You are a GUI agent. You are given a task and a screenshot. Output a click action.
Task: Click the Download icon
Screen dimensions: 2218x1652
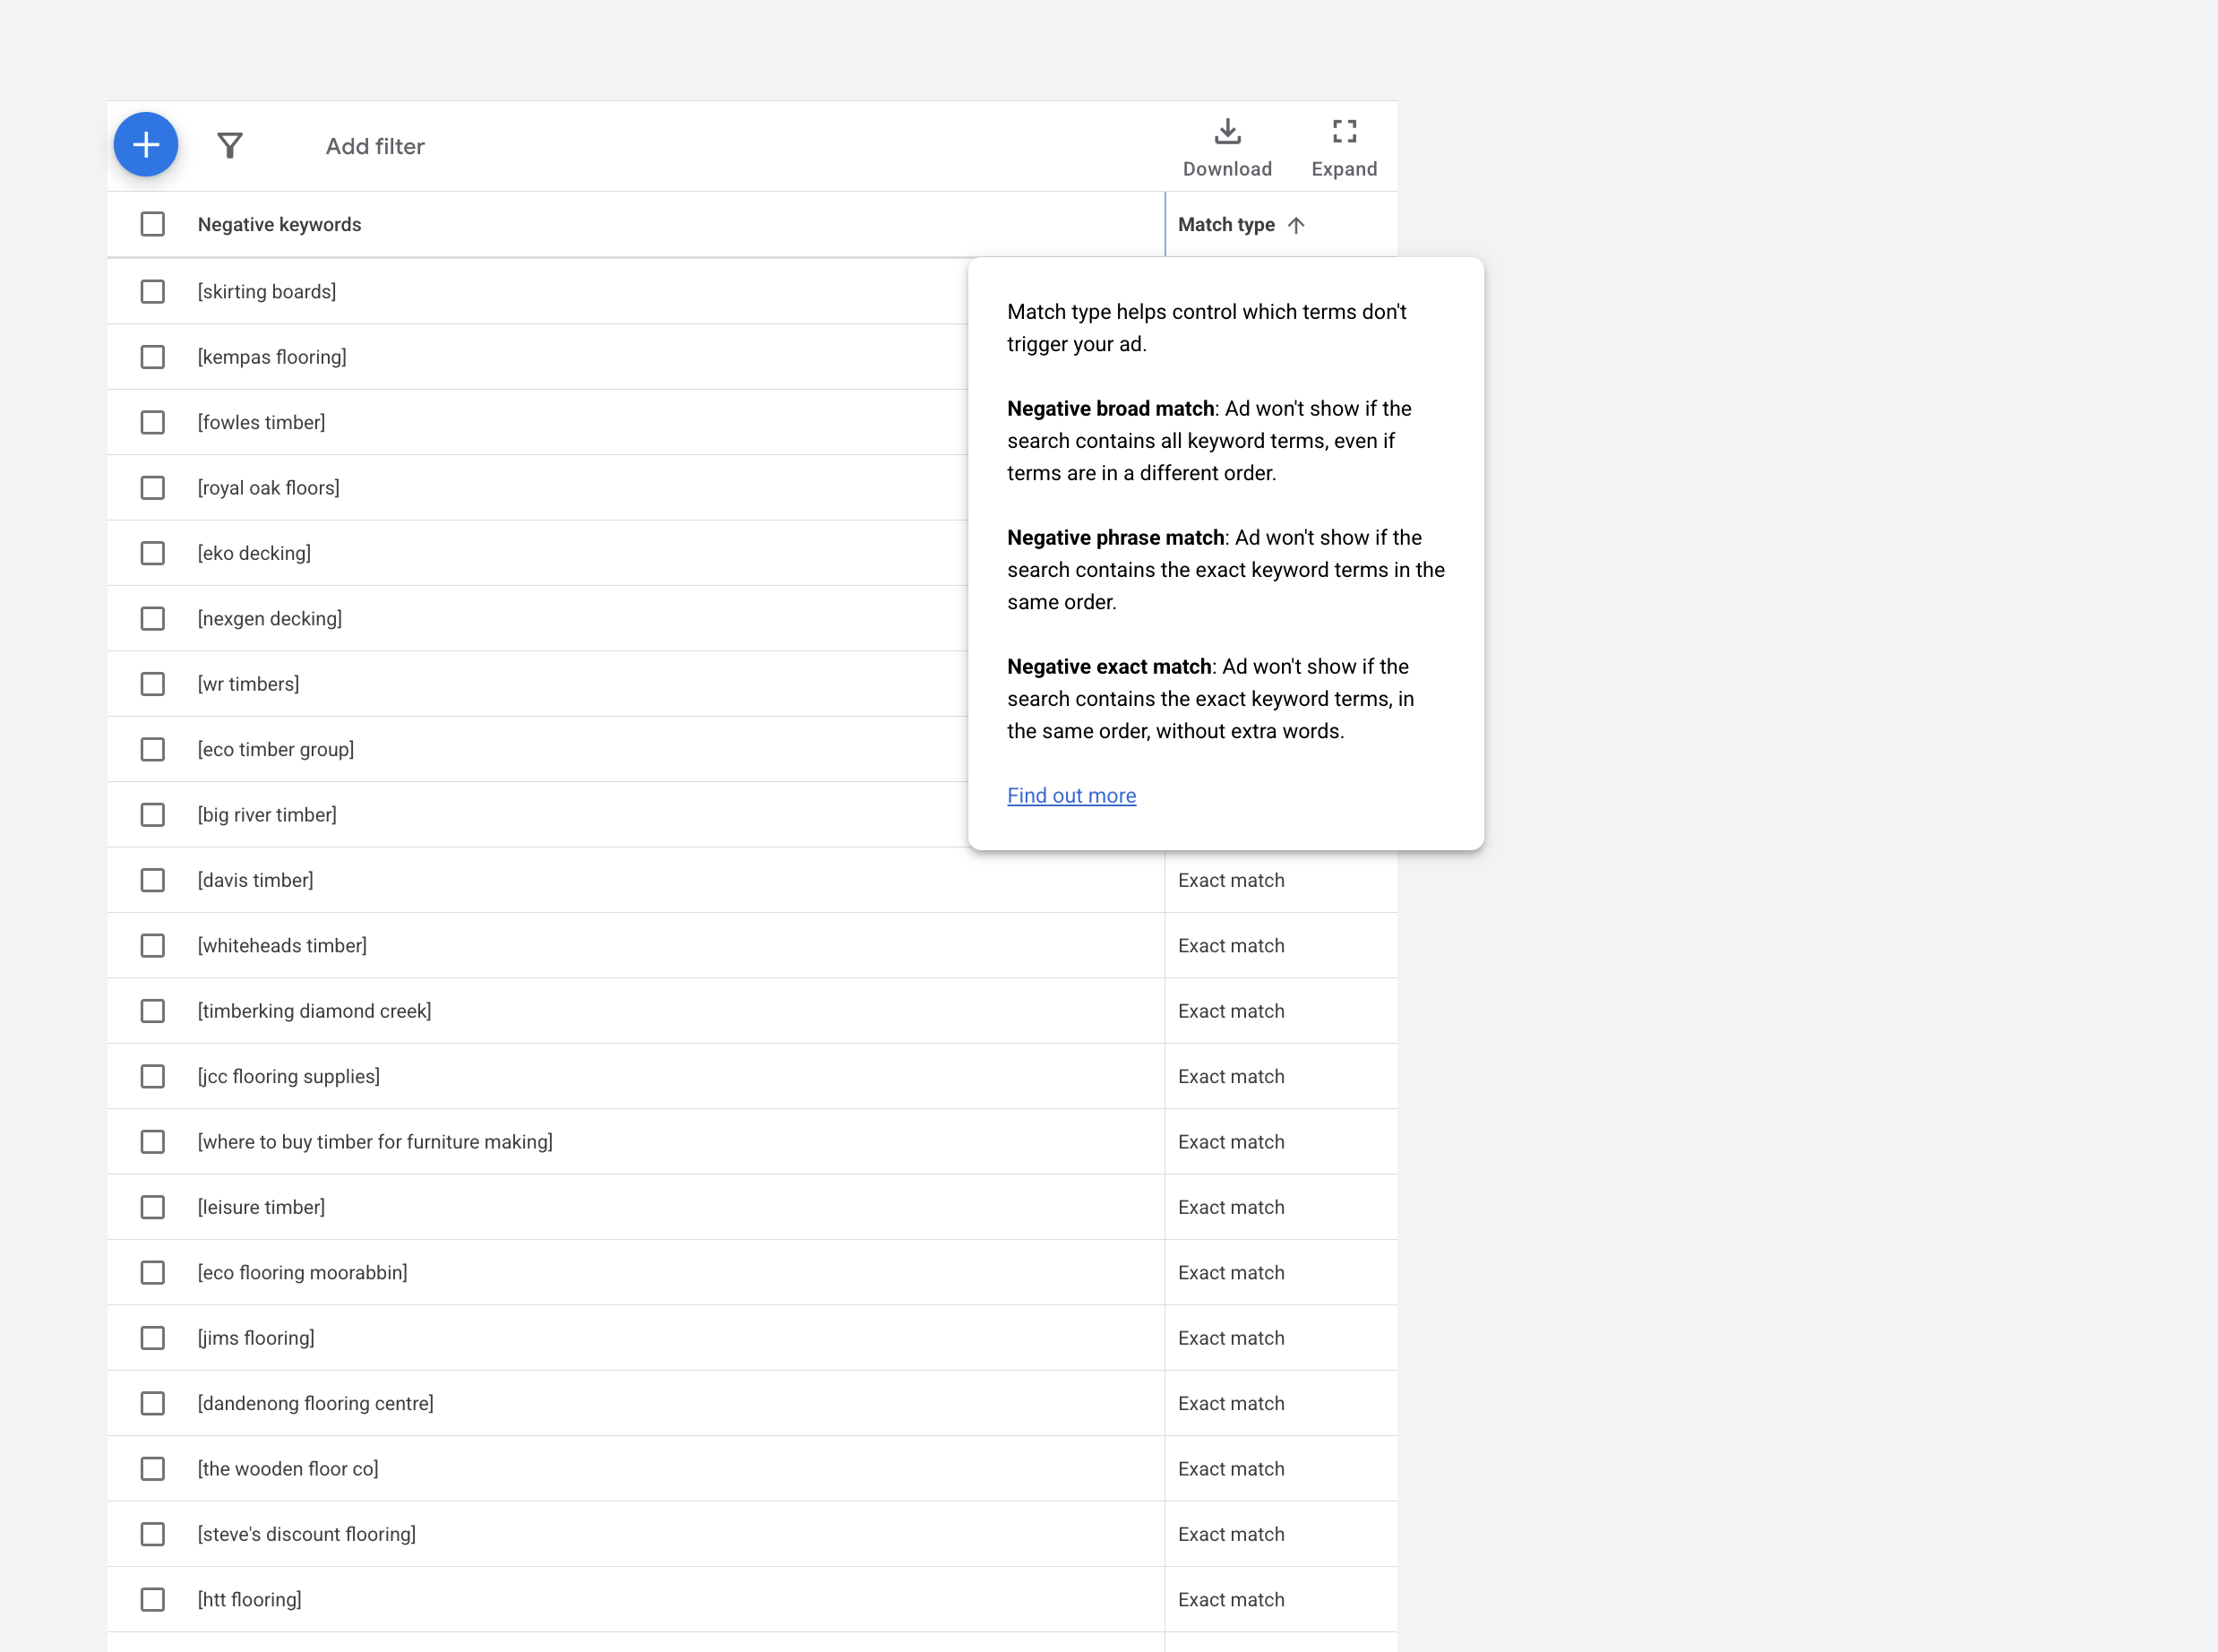pos(1227,132)
